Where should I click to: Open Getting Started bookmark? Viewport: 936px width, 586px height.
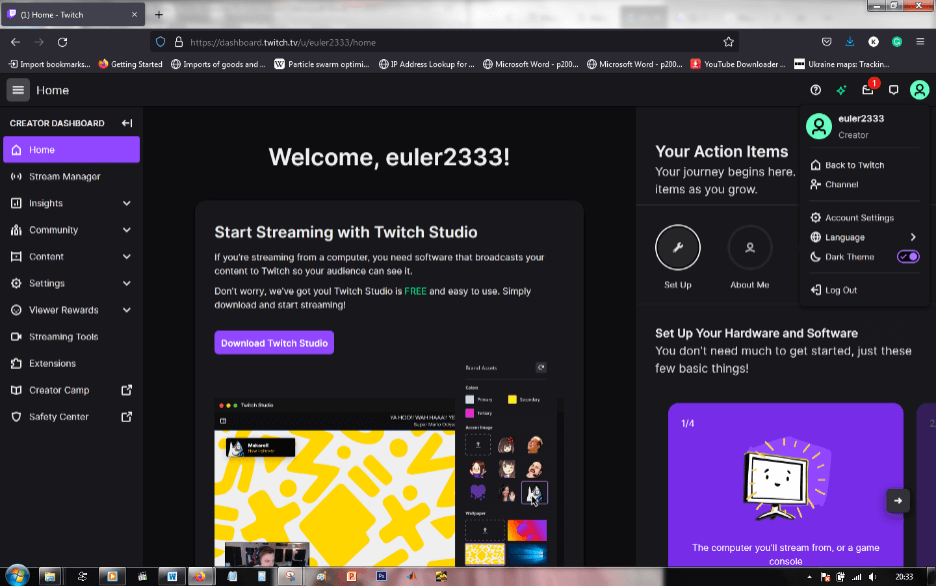[x=130, y=64]
